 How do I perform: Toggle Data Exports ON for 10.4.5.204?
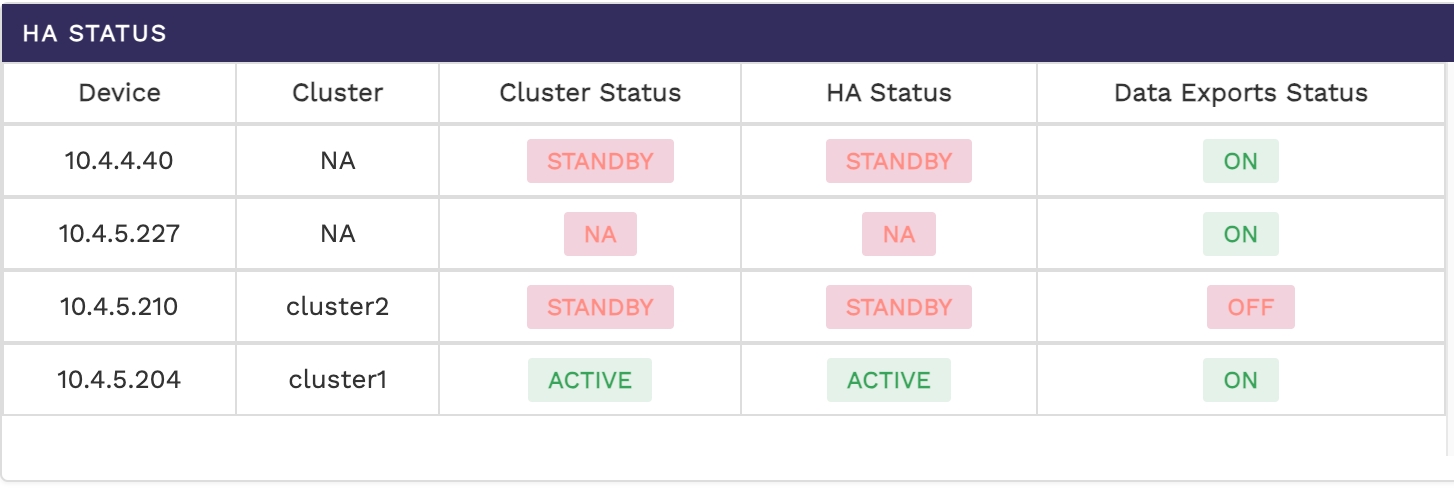1240,380
